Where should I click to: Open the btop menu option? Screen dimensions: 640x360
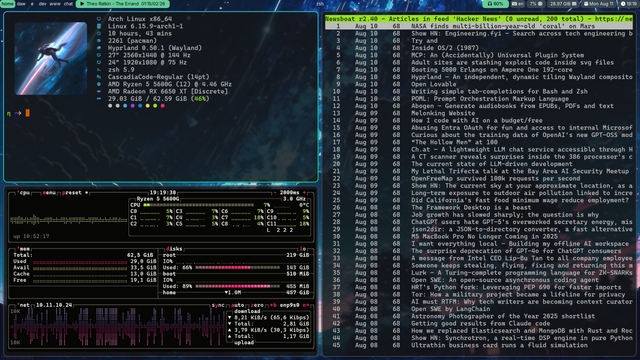49,193
